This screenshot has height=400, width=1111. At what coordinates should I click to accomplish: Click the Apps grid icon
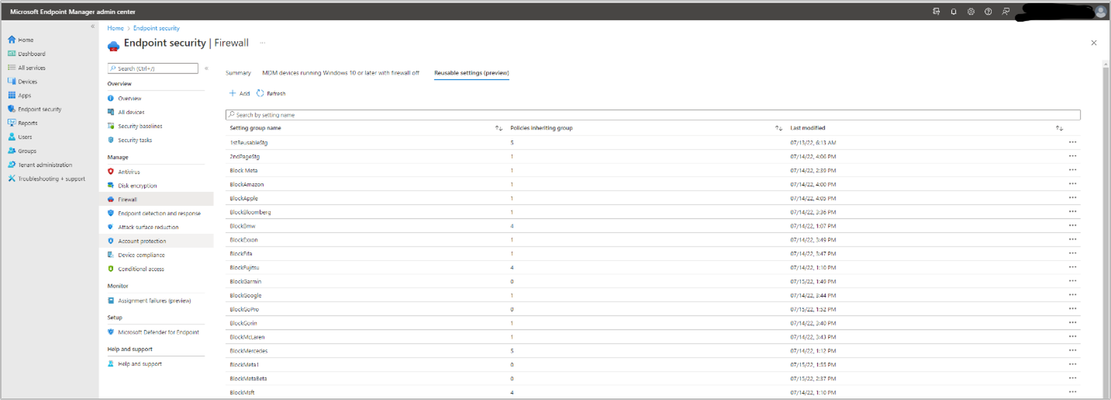11,95
